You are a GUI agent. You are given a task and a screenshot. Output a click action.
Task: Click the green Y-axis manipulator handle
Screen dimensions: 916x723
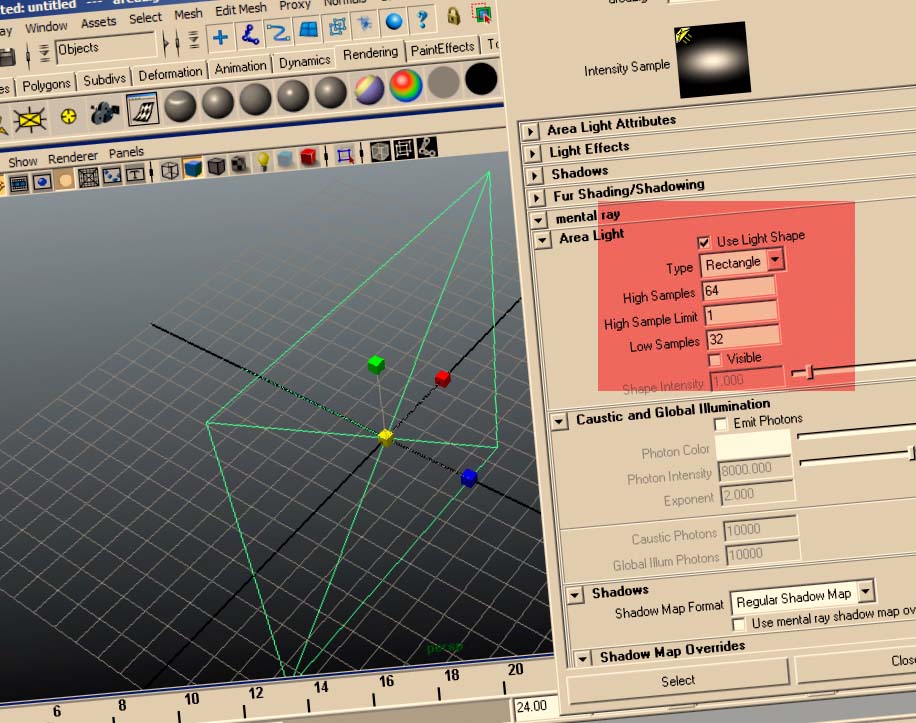coord(376,364)
